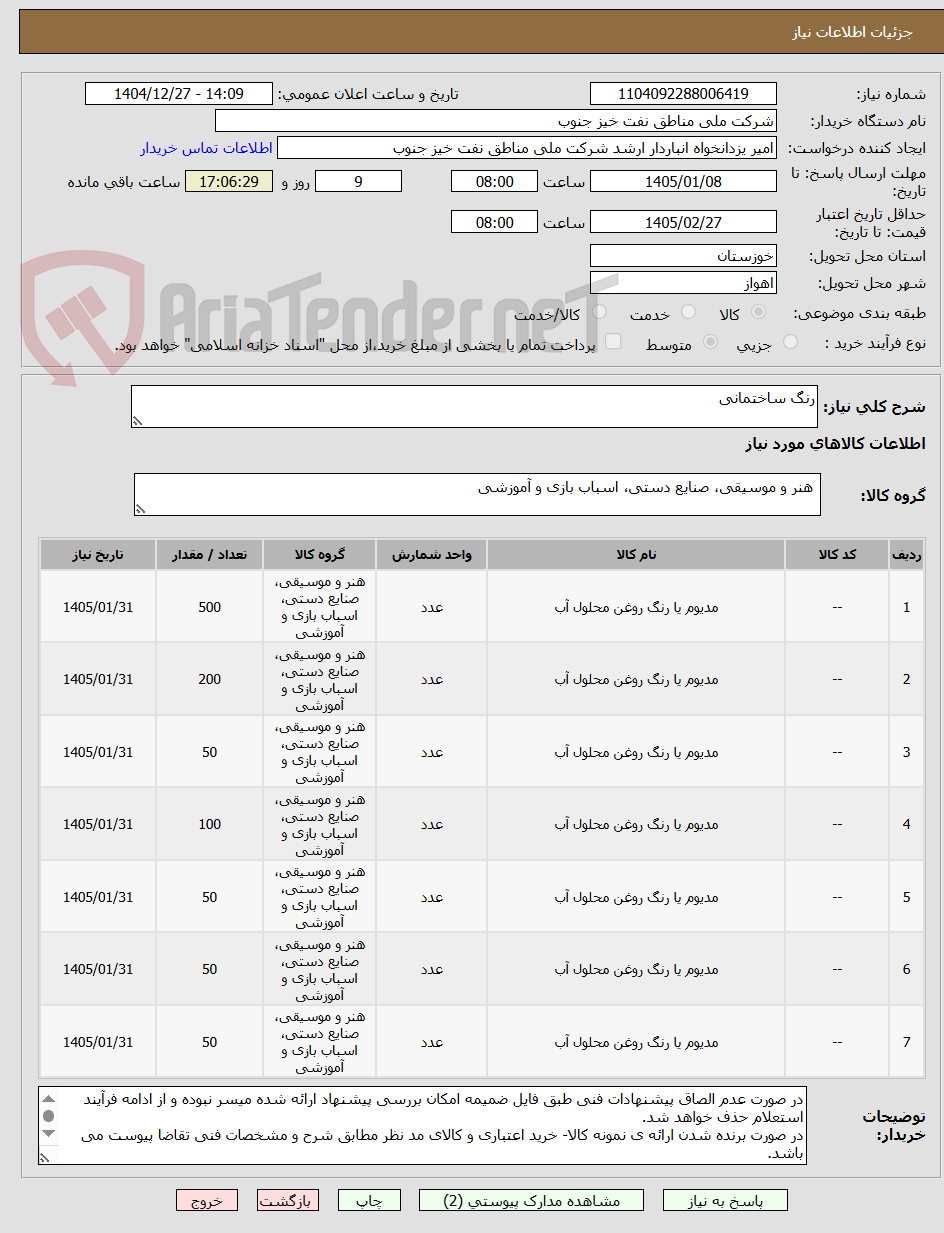Click the price validity date 1405/02/27
The image size is (944, 1233).
click(683, 222)
